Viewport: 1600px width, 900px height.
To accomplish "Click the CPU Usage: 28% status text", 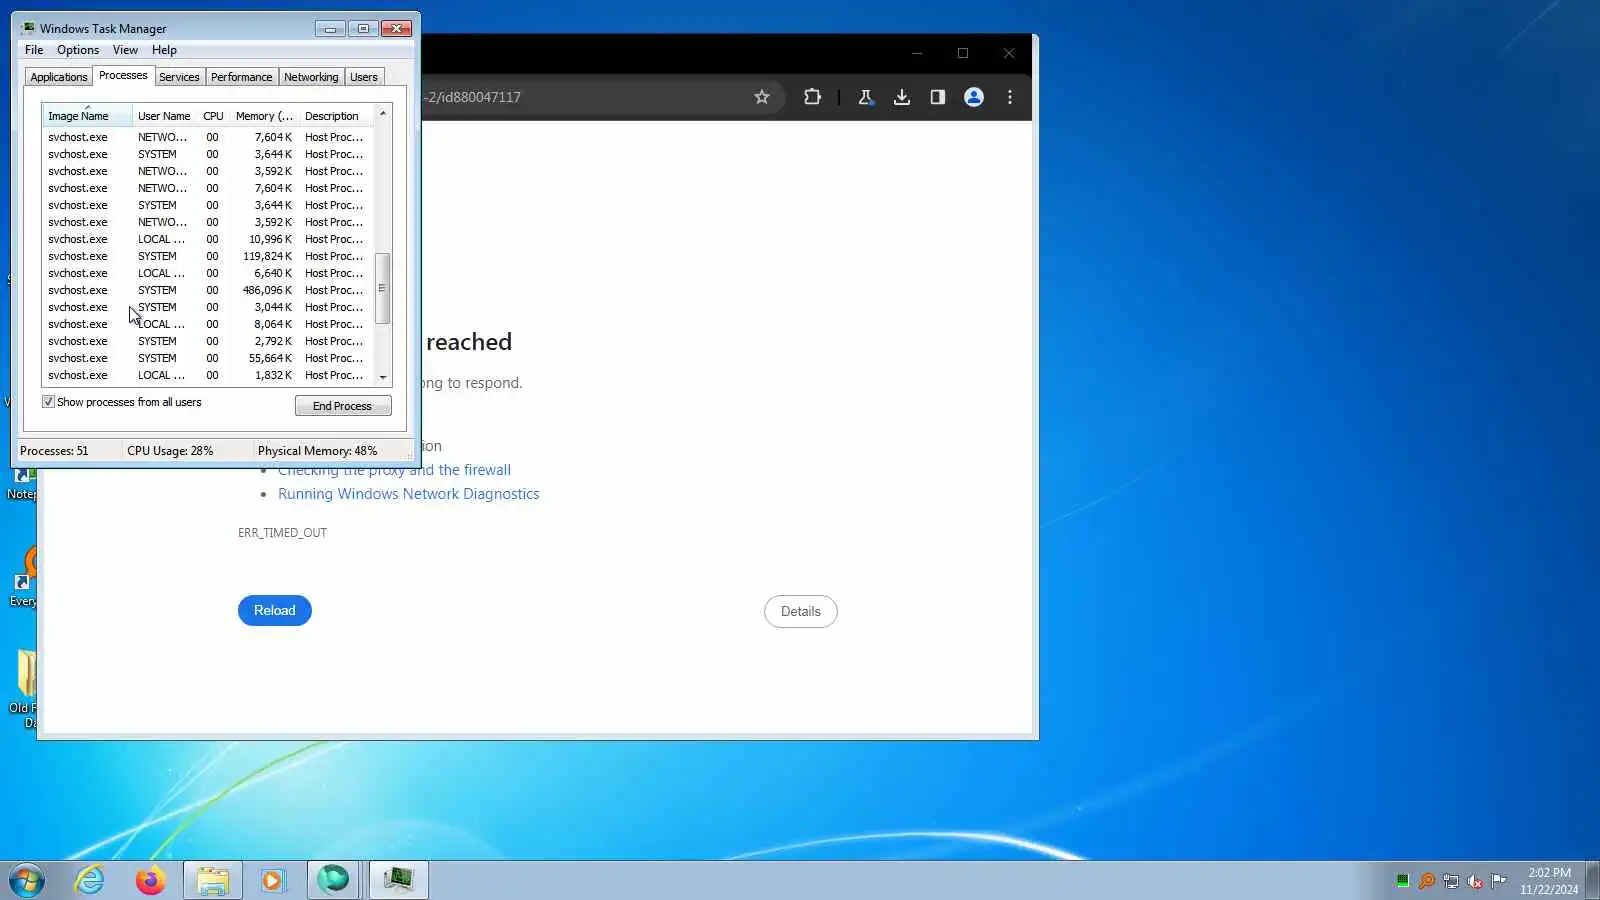I will [170, 451].
